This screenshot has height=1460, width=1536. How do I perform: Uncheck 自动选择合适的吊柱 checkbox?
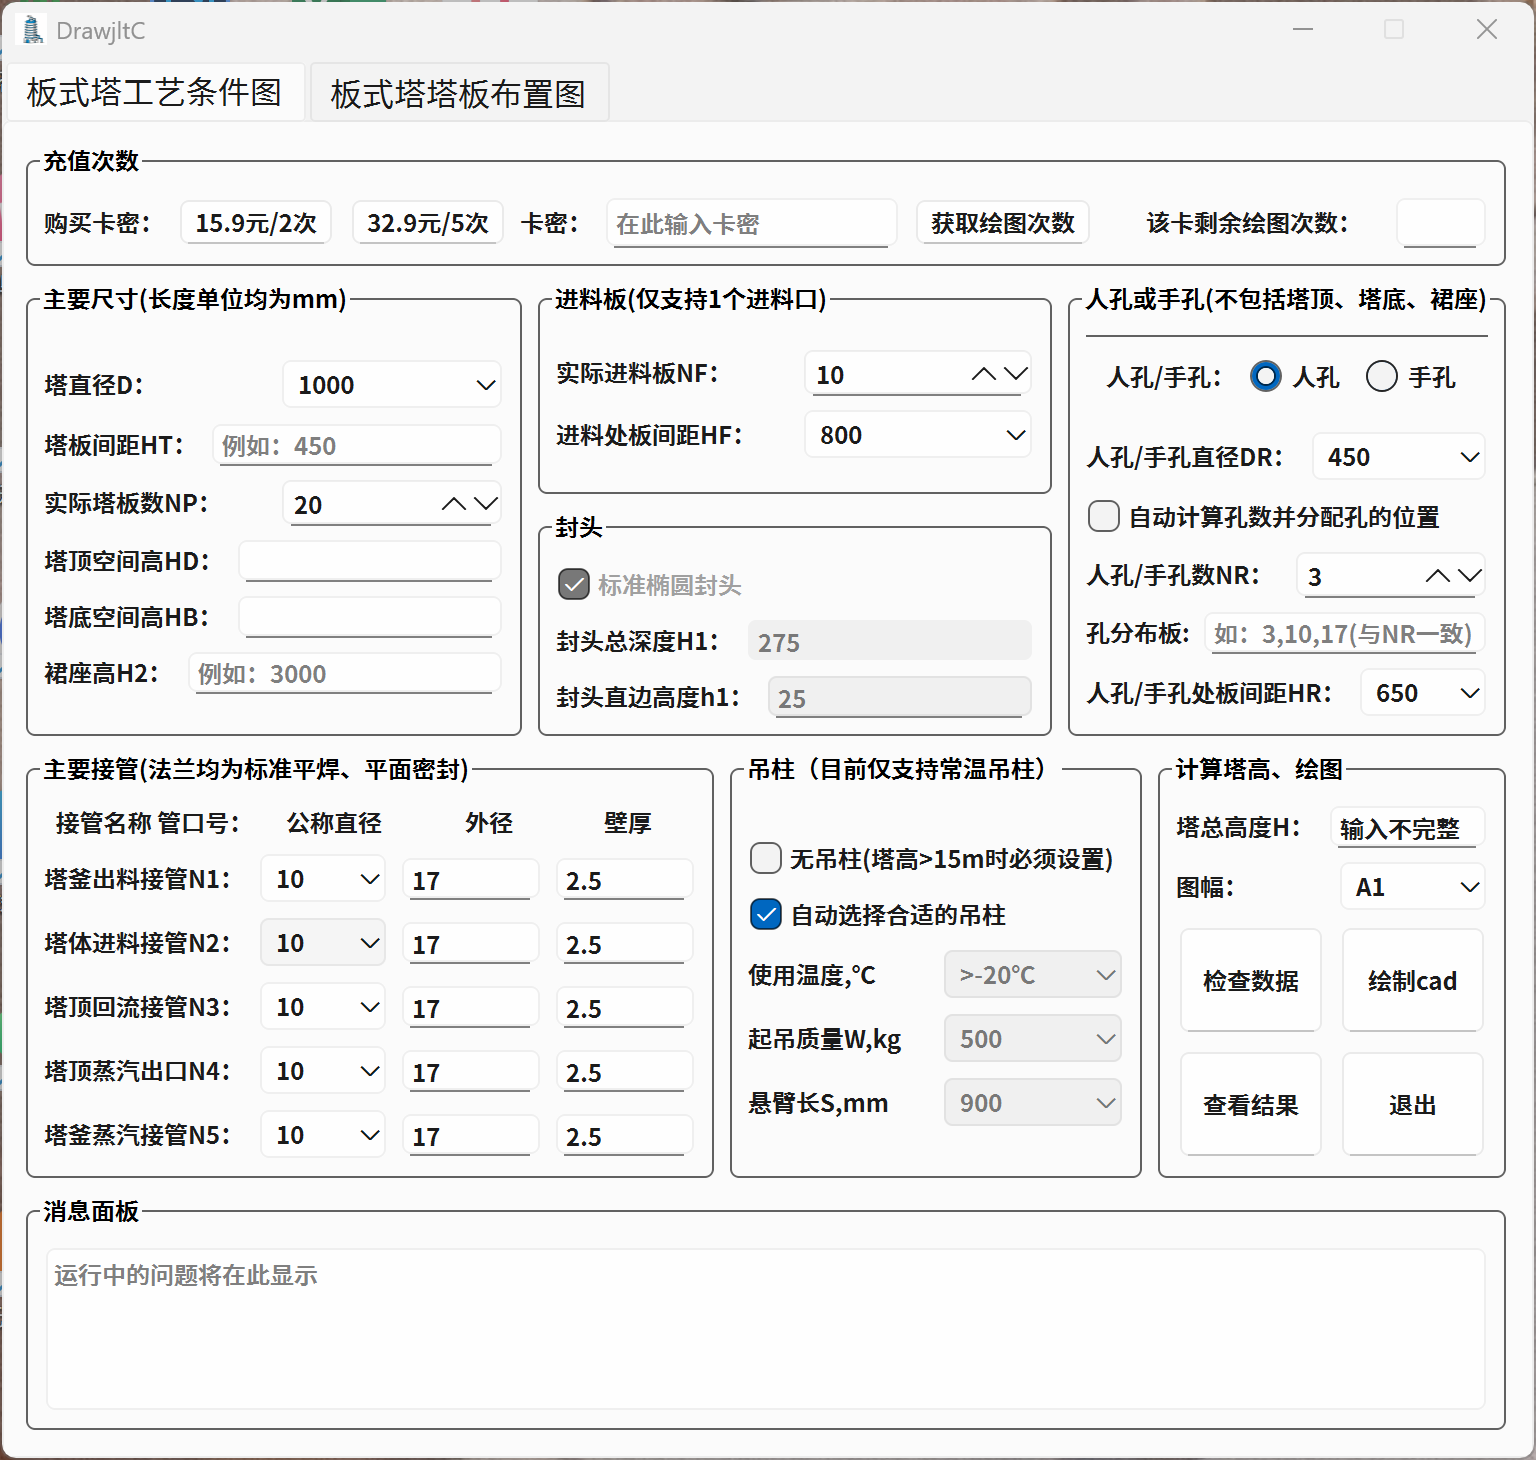pyautogui.click(x=766, y=914)
